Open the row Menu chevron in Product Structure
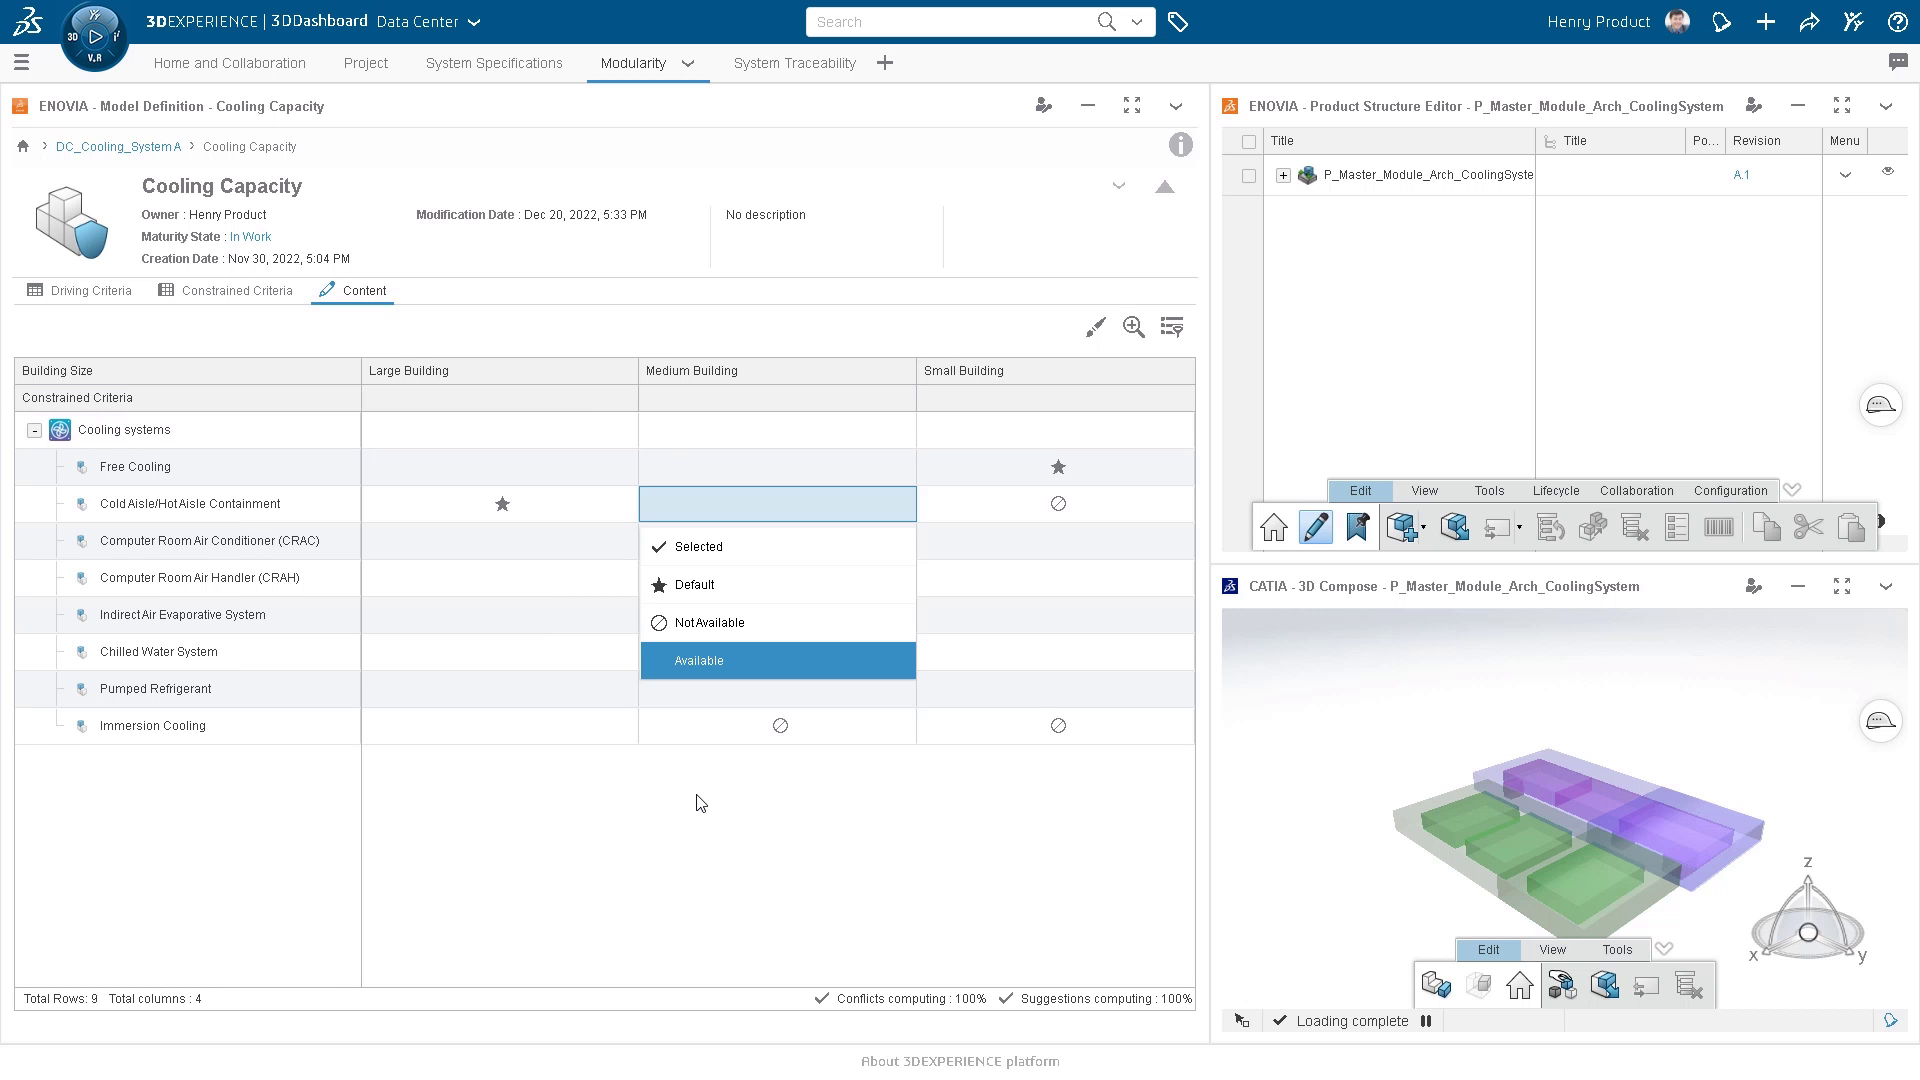Viewport: 1920px width, 1080px height. coord(1845,175)
